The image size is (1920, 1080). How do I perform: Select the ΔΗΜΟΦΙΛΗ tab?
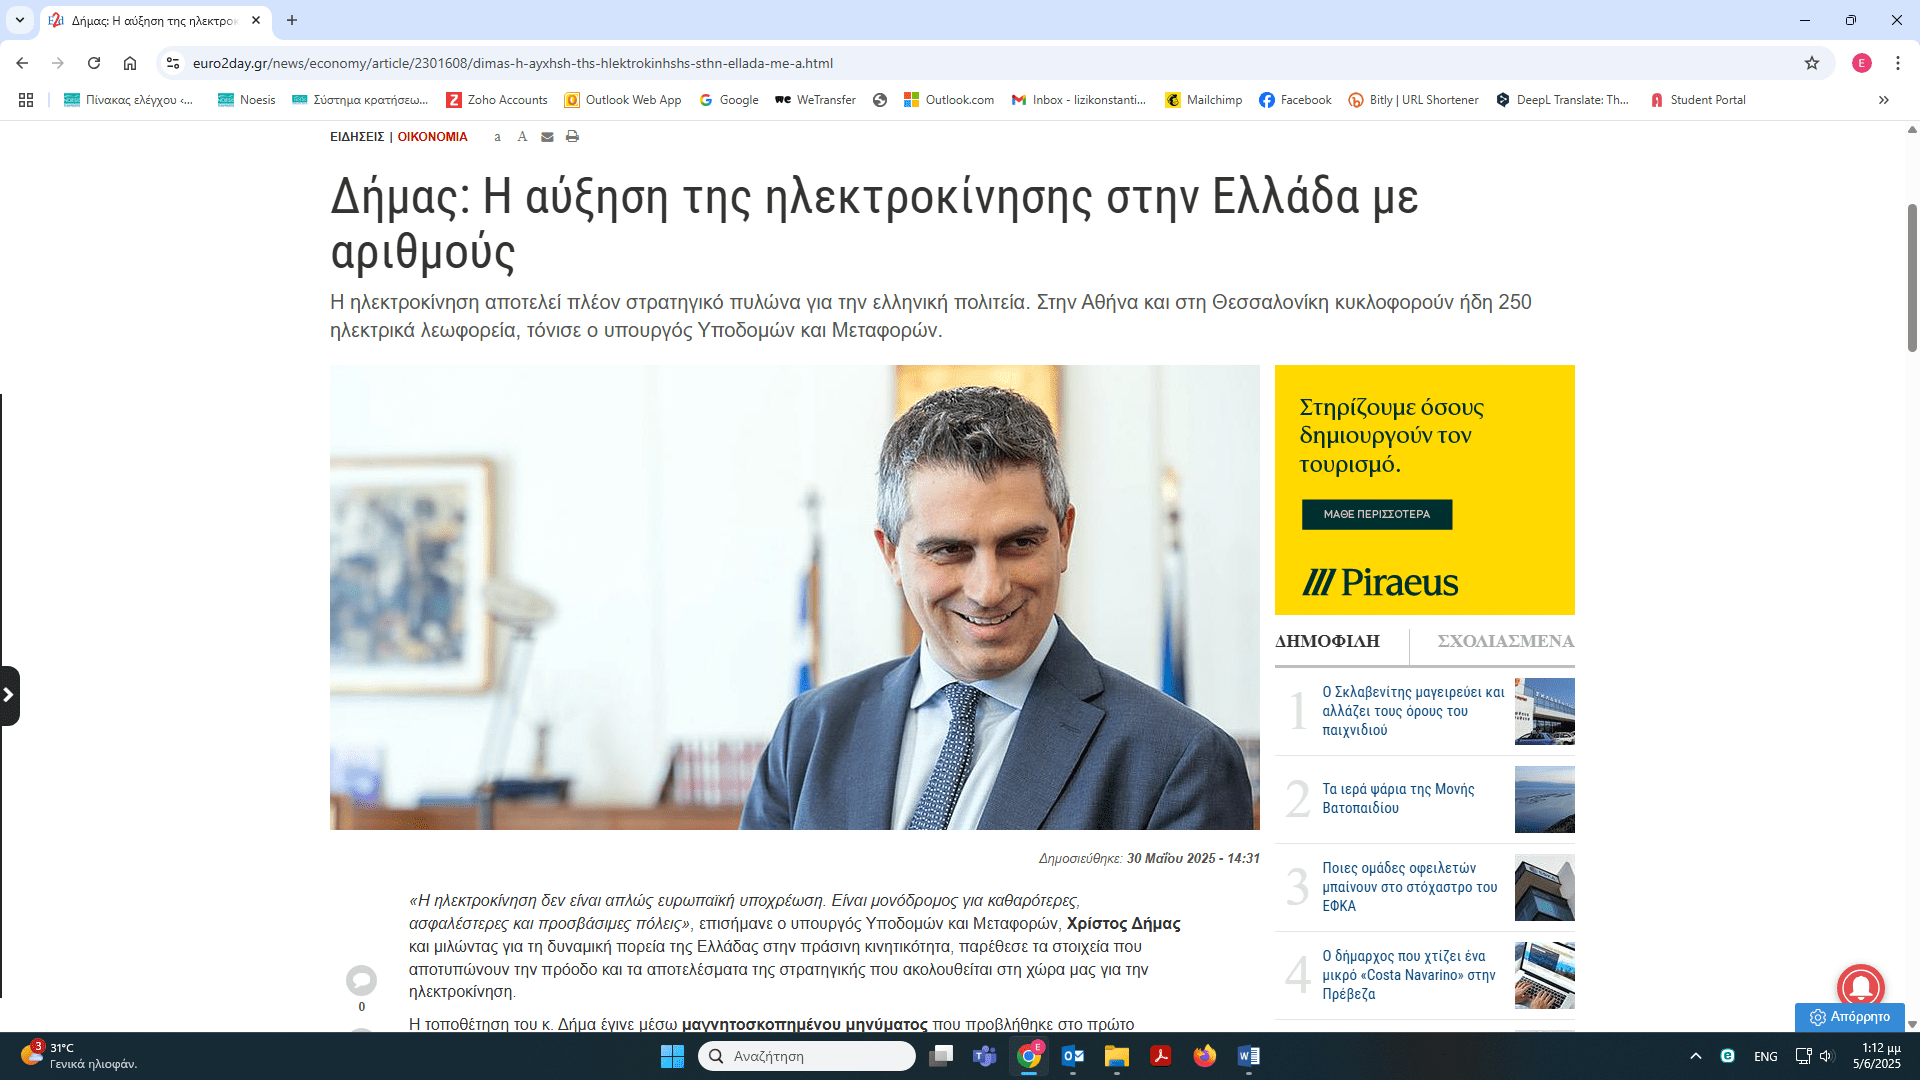pyautogui.click(x=1327, y=641)
